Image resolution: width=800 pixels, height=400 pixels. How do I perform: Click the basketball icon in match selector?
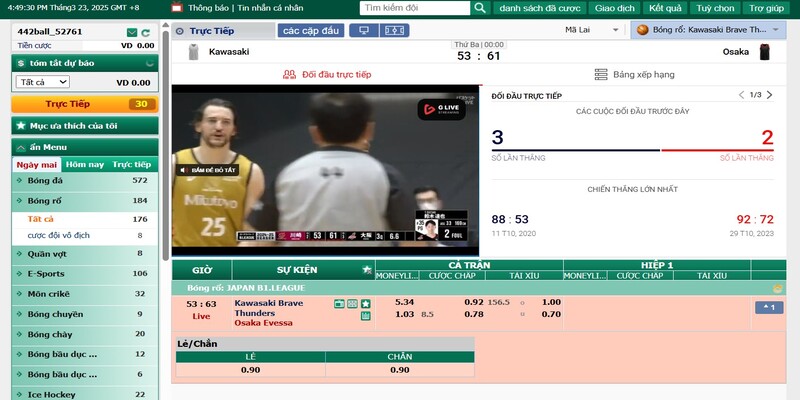[642, 30]
